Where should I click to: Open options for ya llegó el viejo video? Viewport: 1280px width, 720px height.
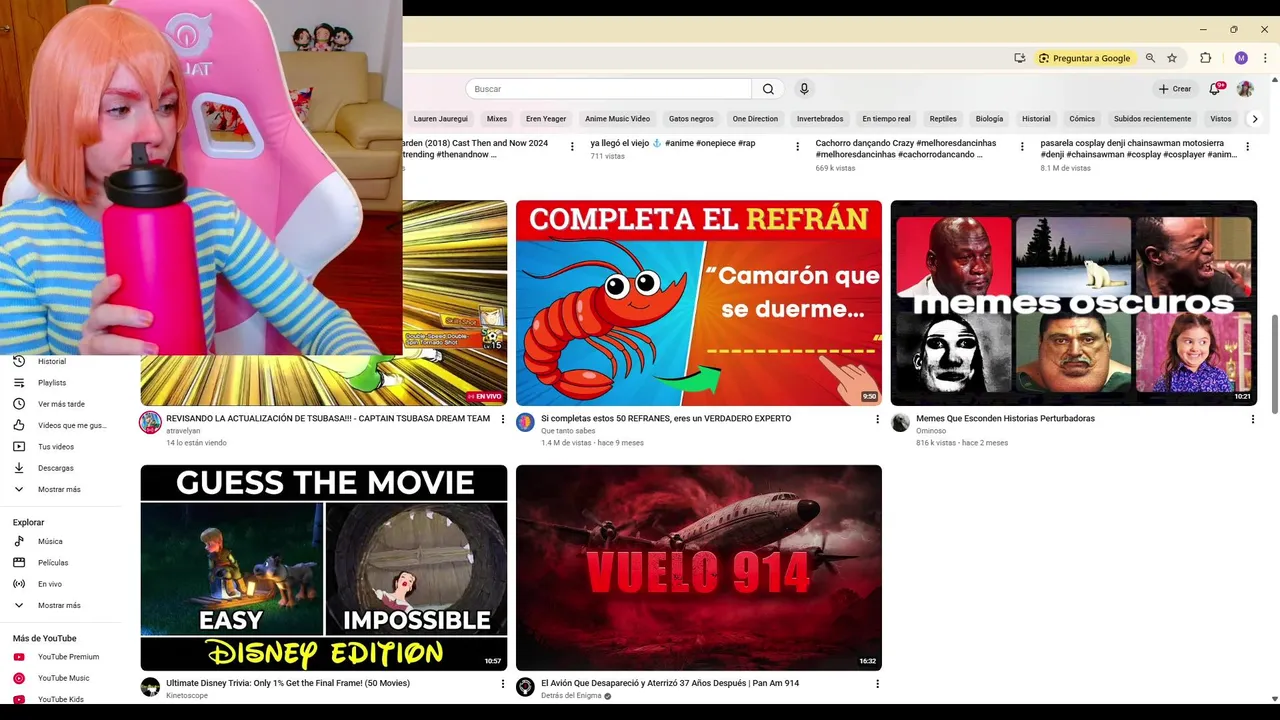797,146
